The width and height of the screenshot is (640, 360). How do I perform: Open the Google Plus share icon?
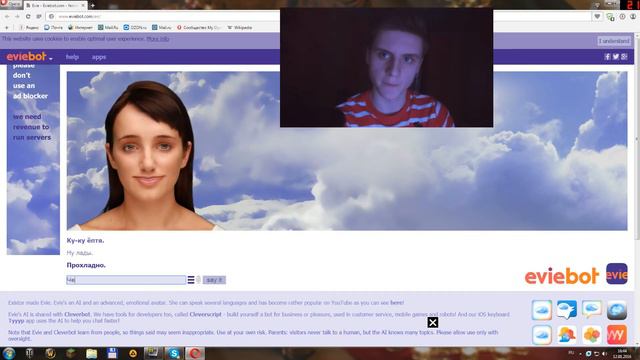[x=624, y=57]
